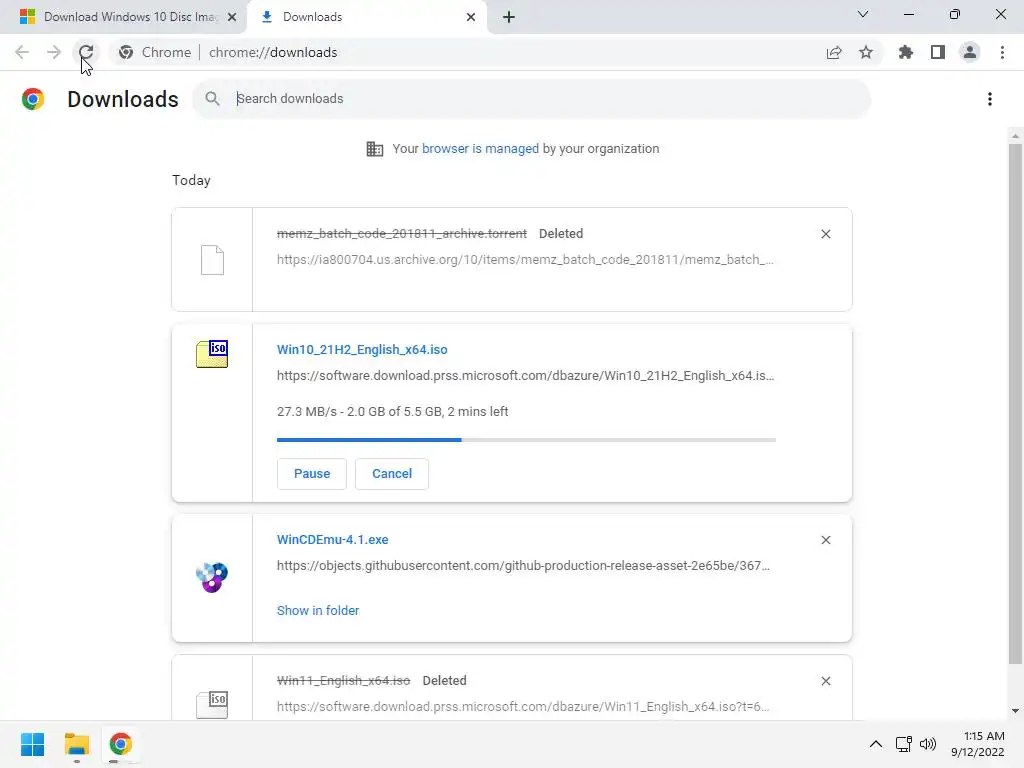Open WinCDEmu-4.1.exe file link
Viewport: 1024px width, 768px height.
point(332,539)
